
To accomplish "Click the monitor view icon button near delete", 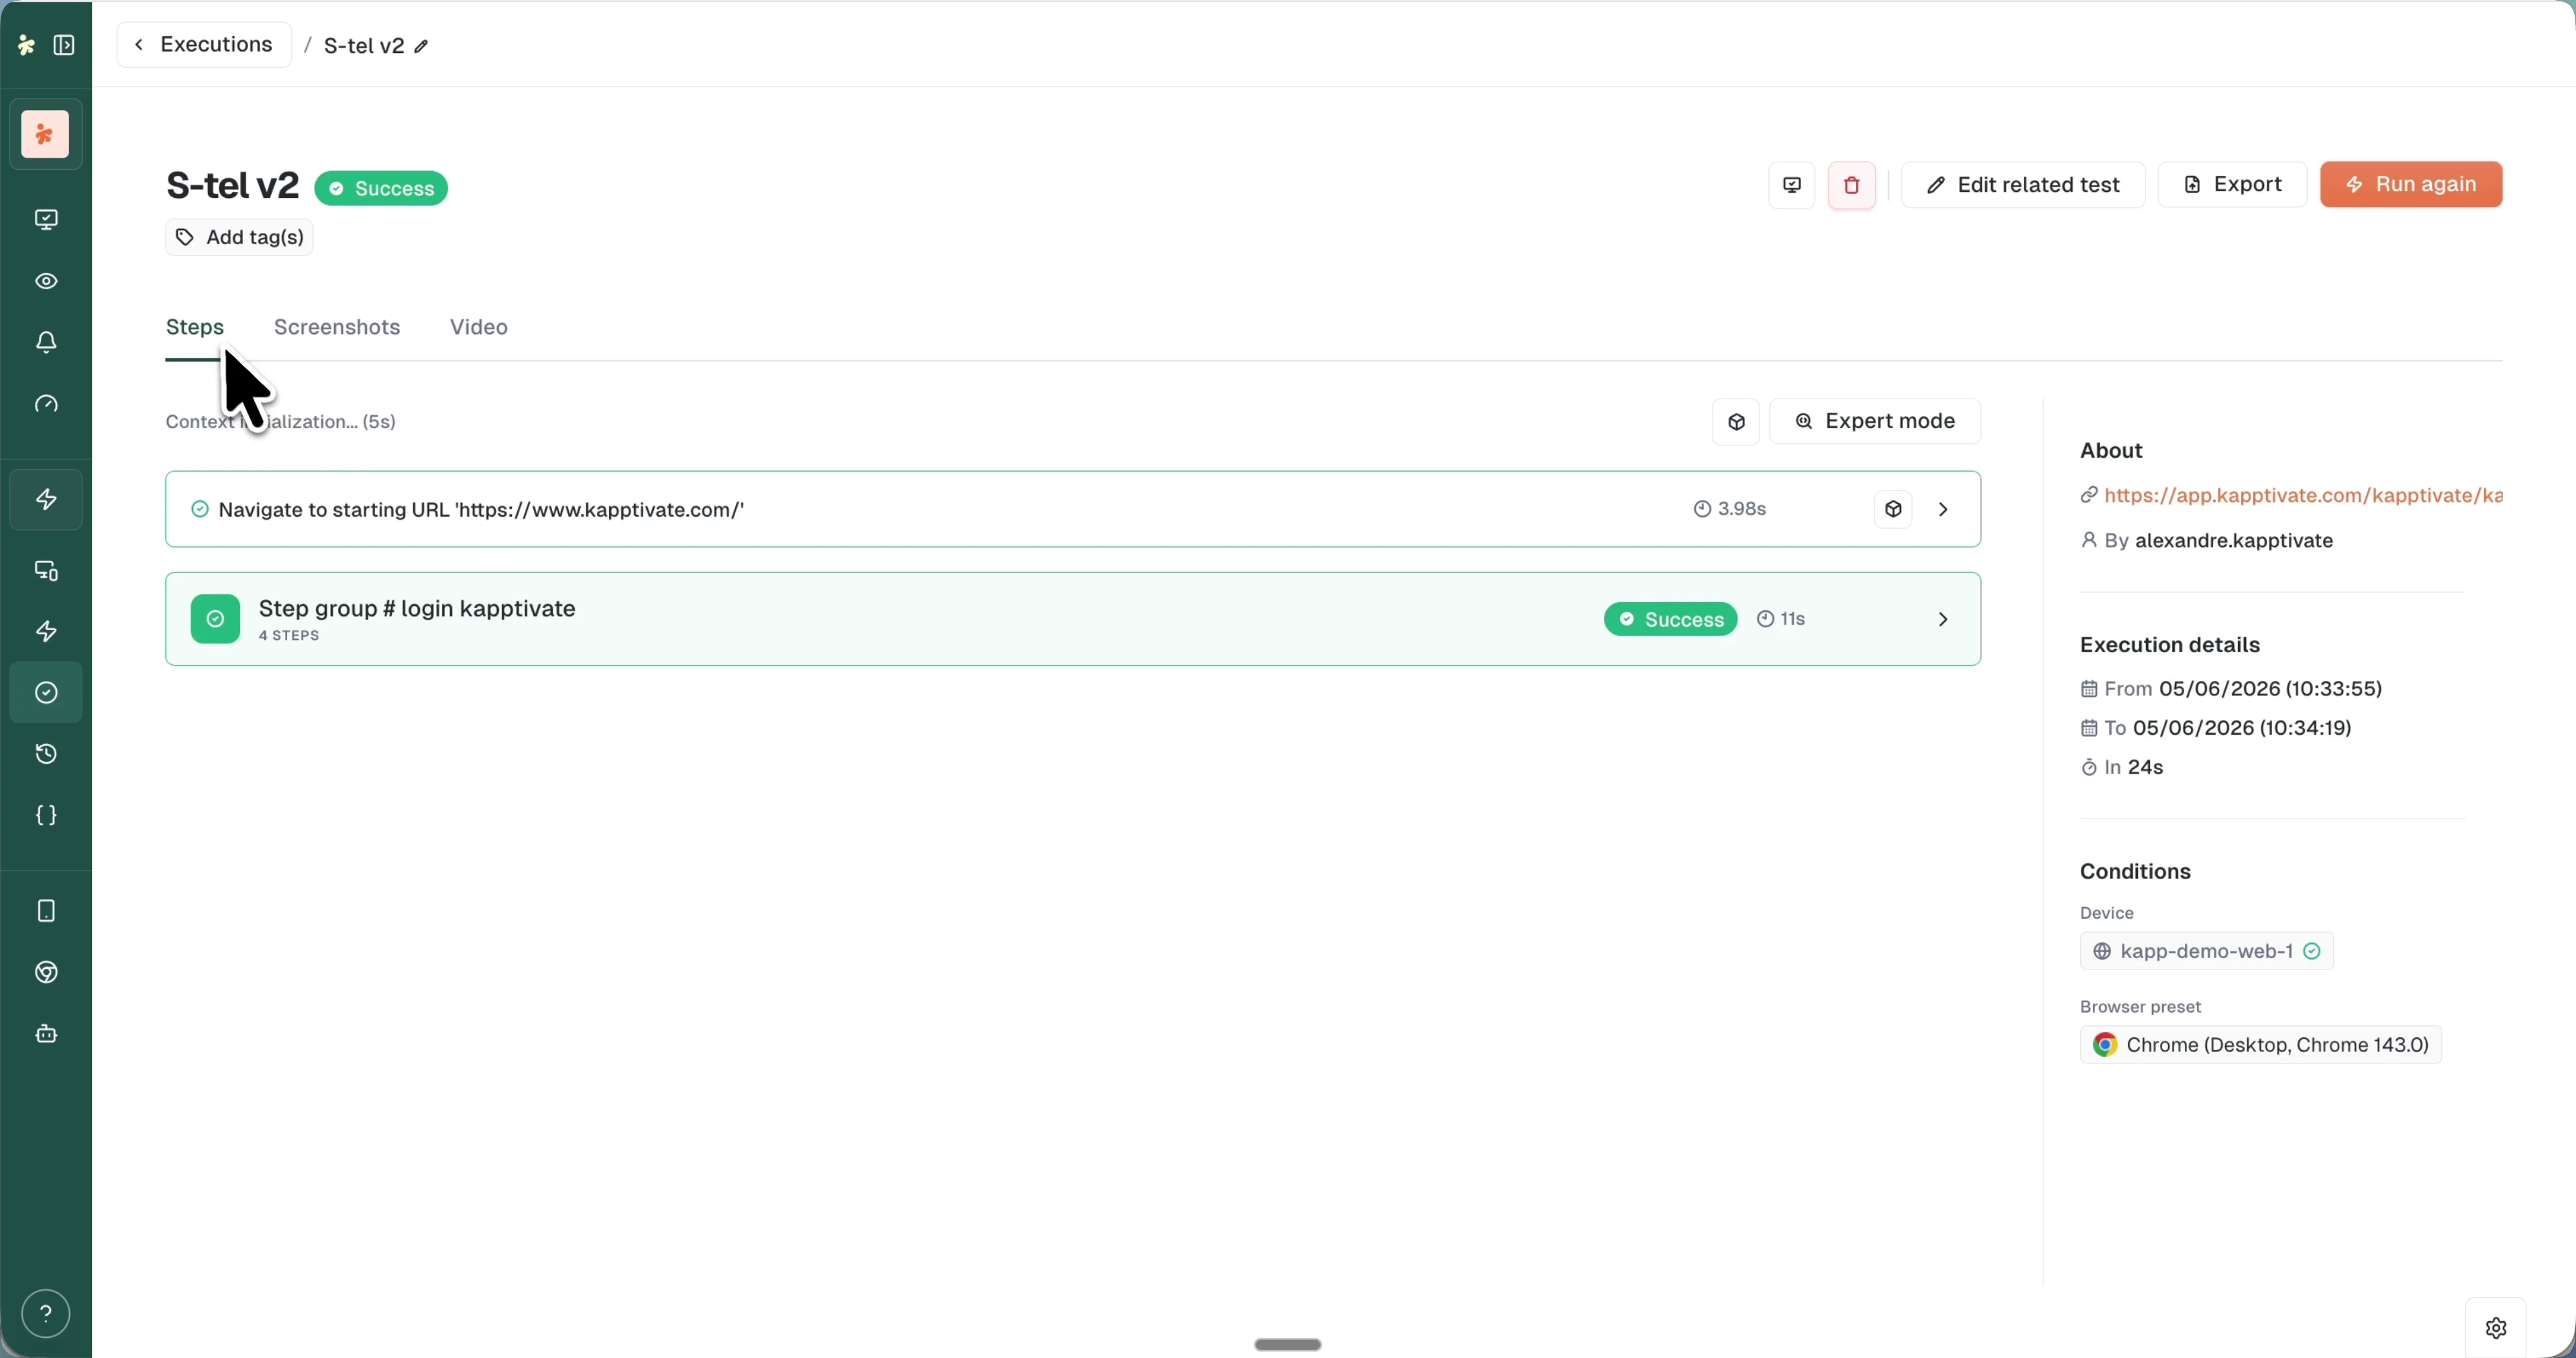I will (x=1792, y=185).
